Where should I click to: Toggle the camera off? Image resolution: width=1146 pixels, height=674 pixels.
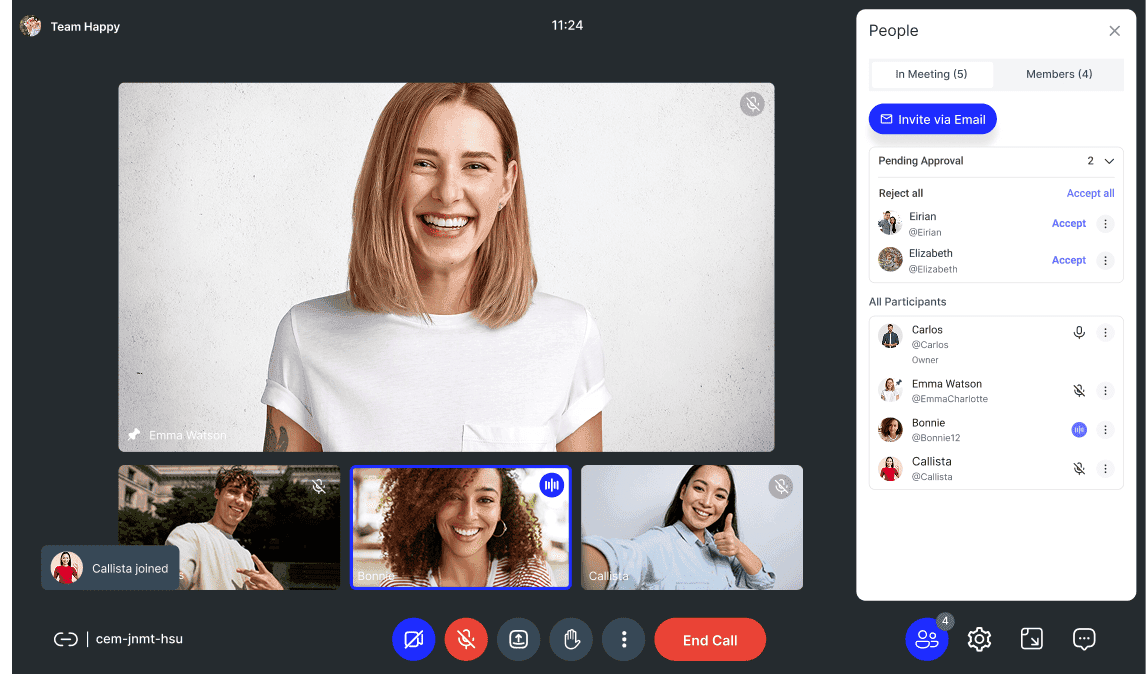coord(414,639)
